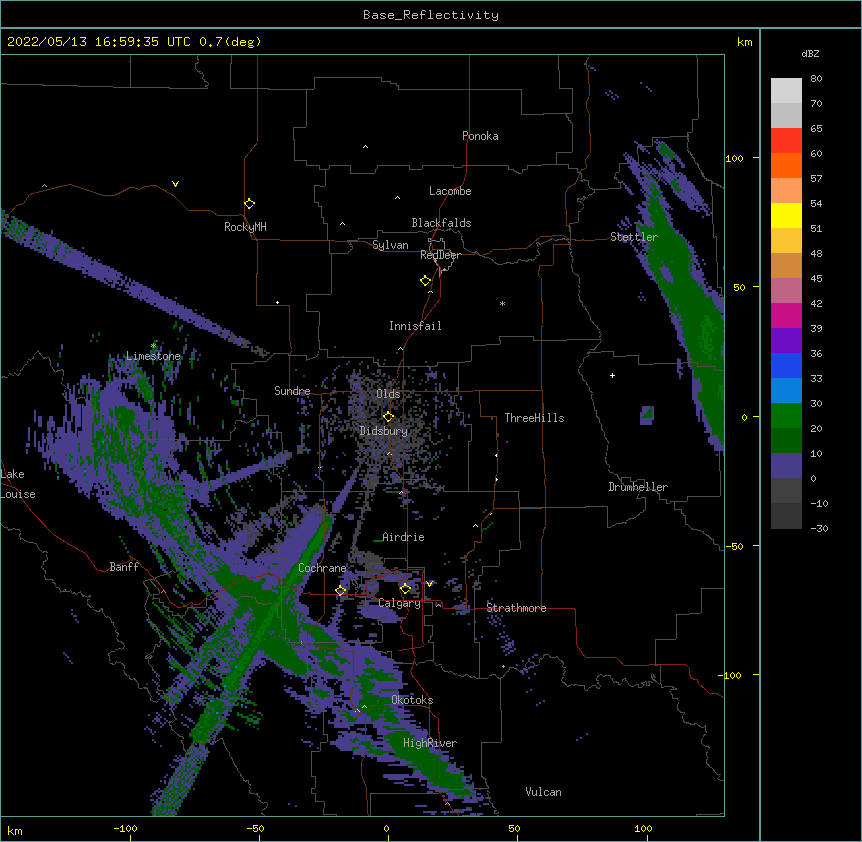This screenshot has width=862, height=842.
Task: Pick the red 60–65 dBZ legend swatch
Action: [x=786, y=141]
